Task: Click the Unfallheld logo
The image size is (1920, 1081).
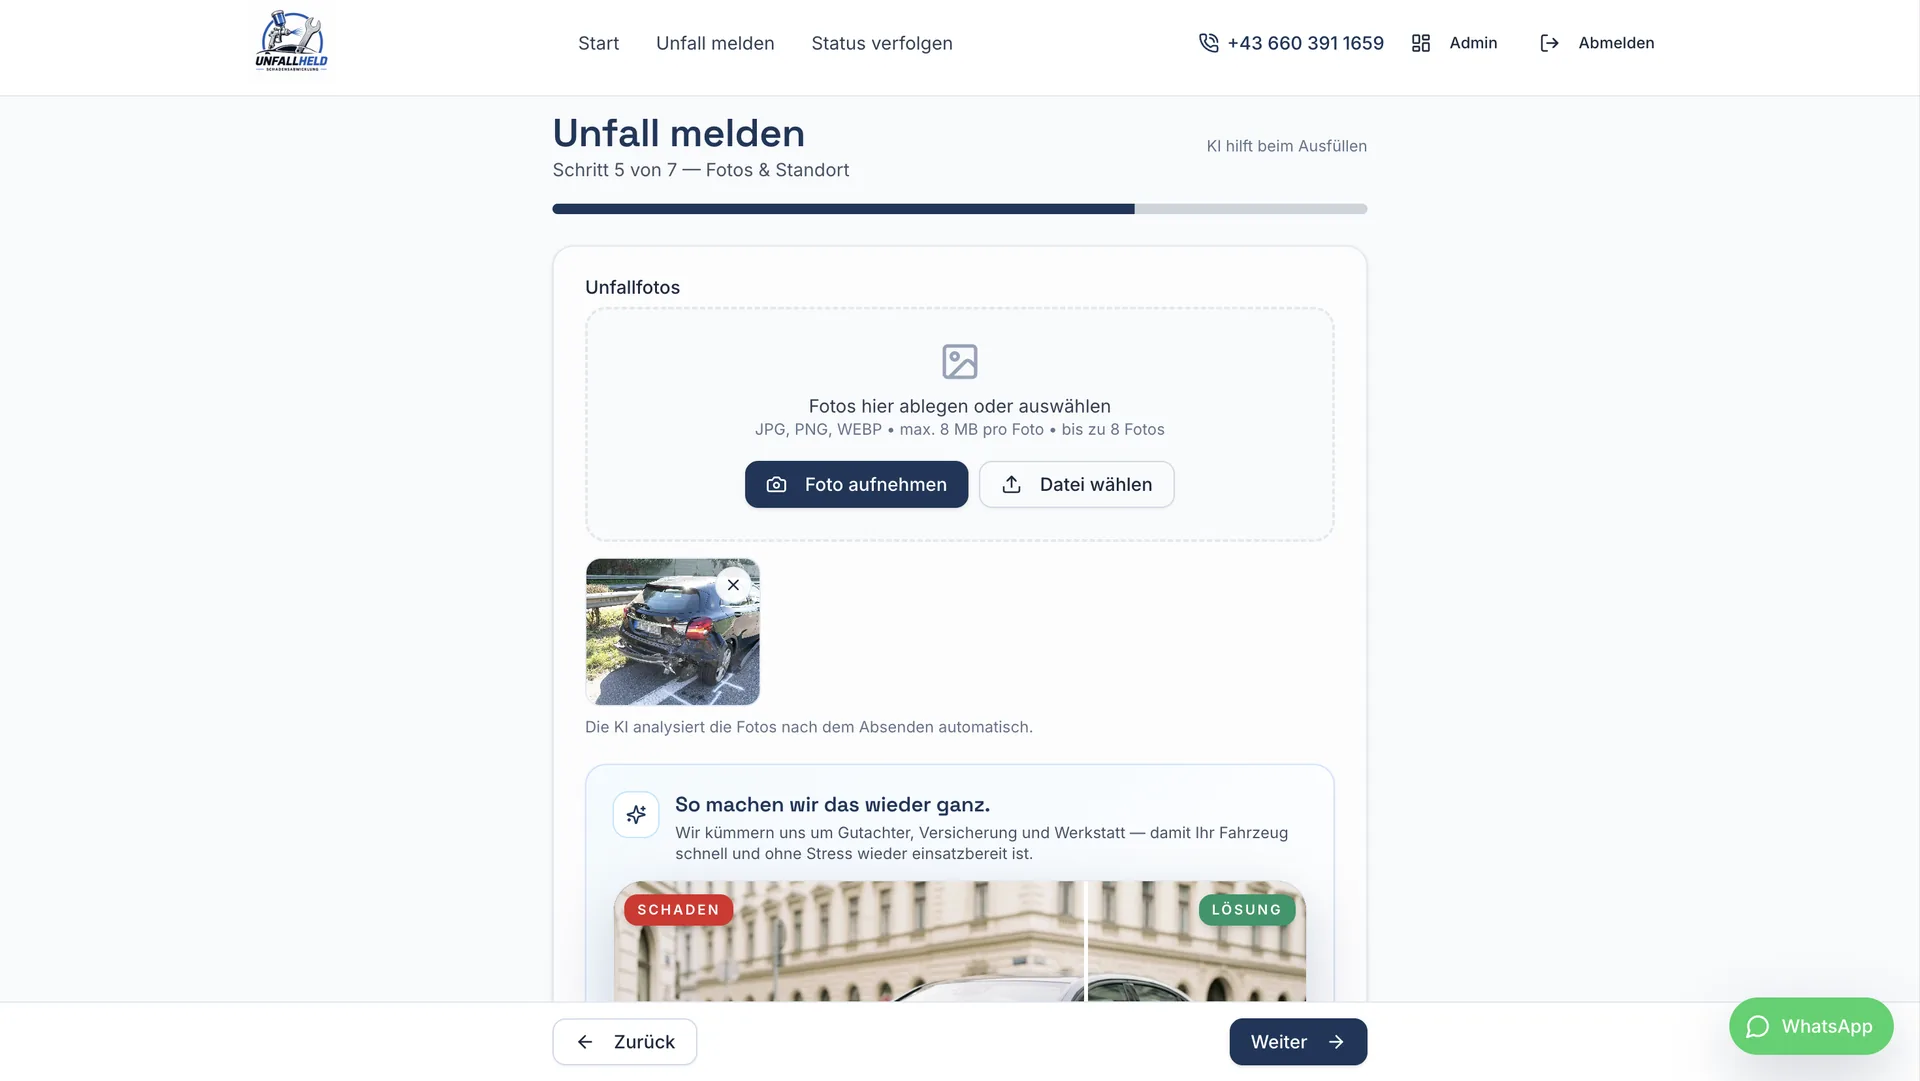Action: (291, 41)
